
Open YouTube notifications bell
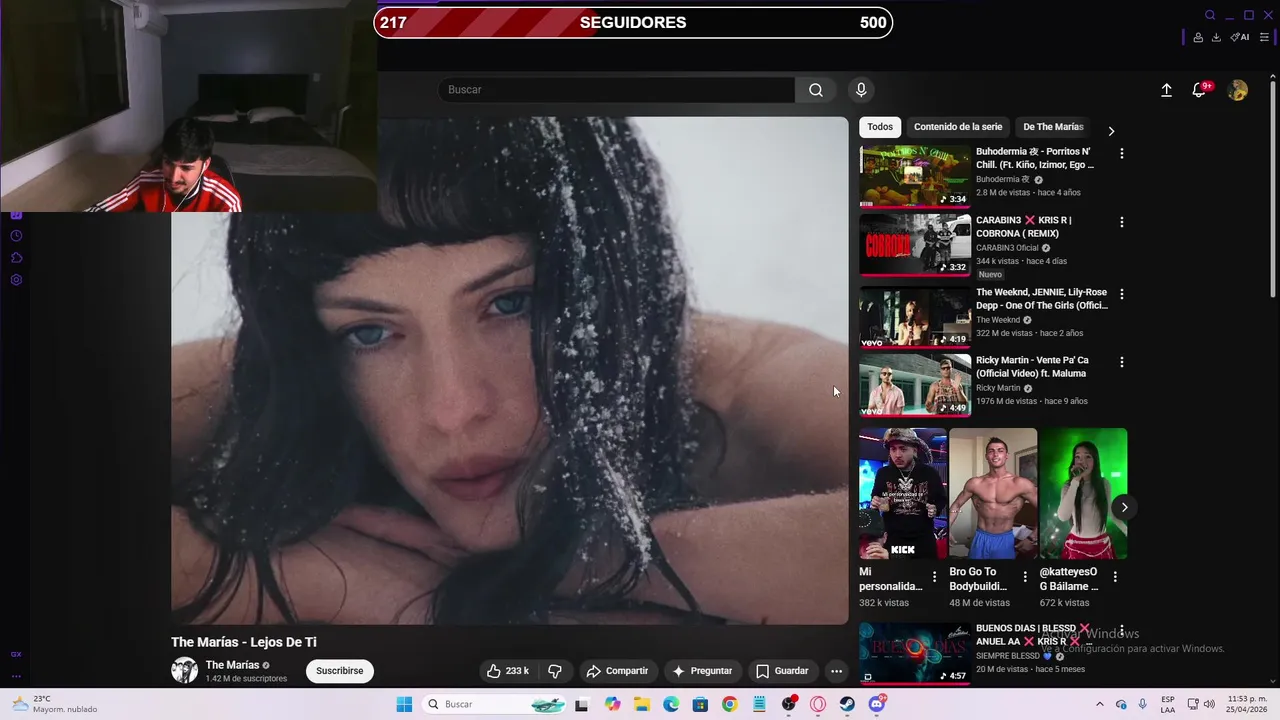1199,90
